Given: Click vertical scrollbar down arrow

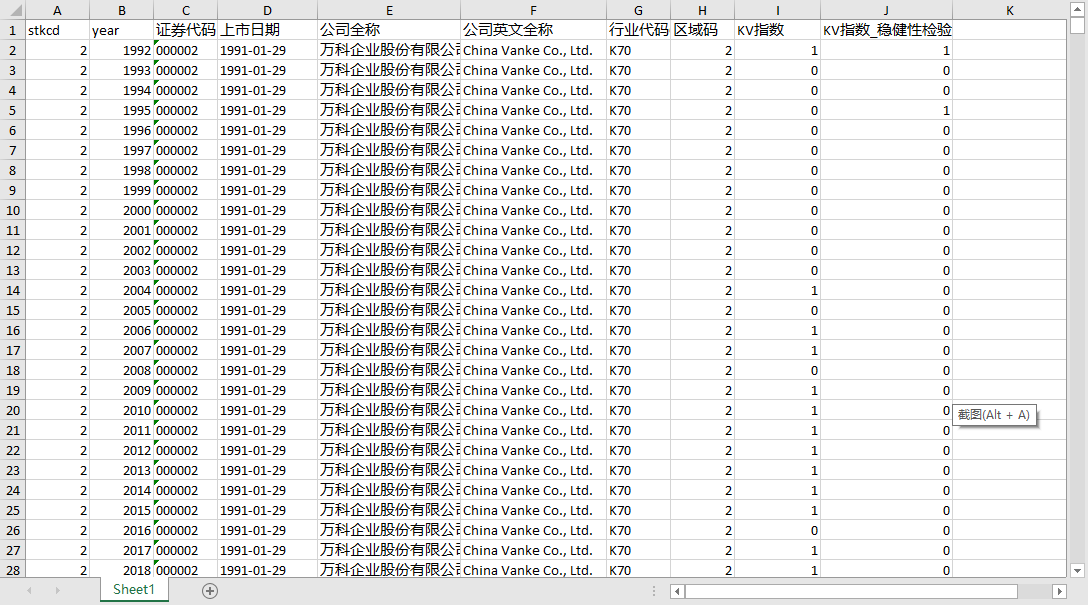Looking at the screenshot, I should 1077,571.
